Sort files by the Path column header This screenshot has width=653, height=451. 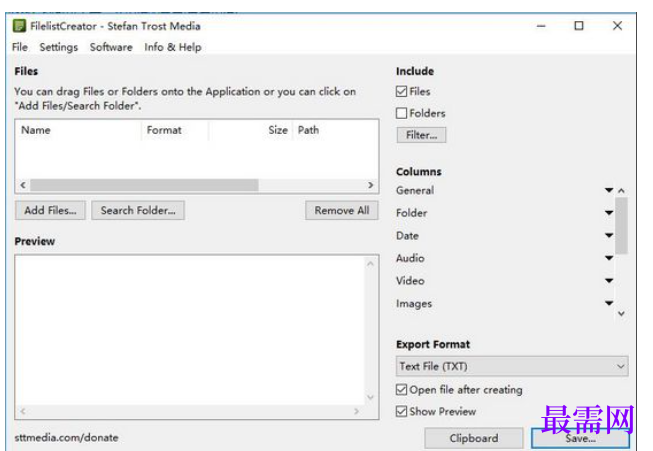click(x=335, y=130)
